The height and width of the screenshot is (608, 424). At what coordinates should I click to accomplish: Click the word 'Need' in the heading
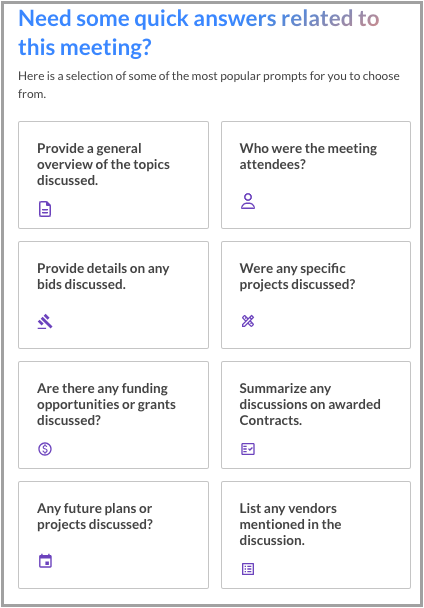click(x=44, y=18)
